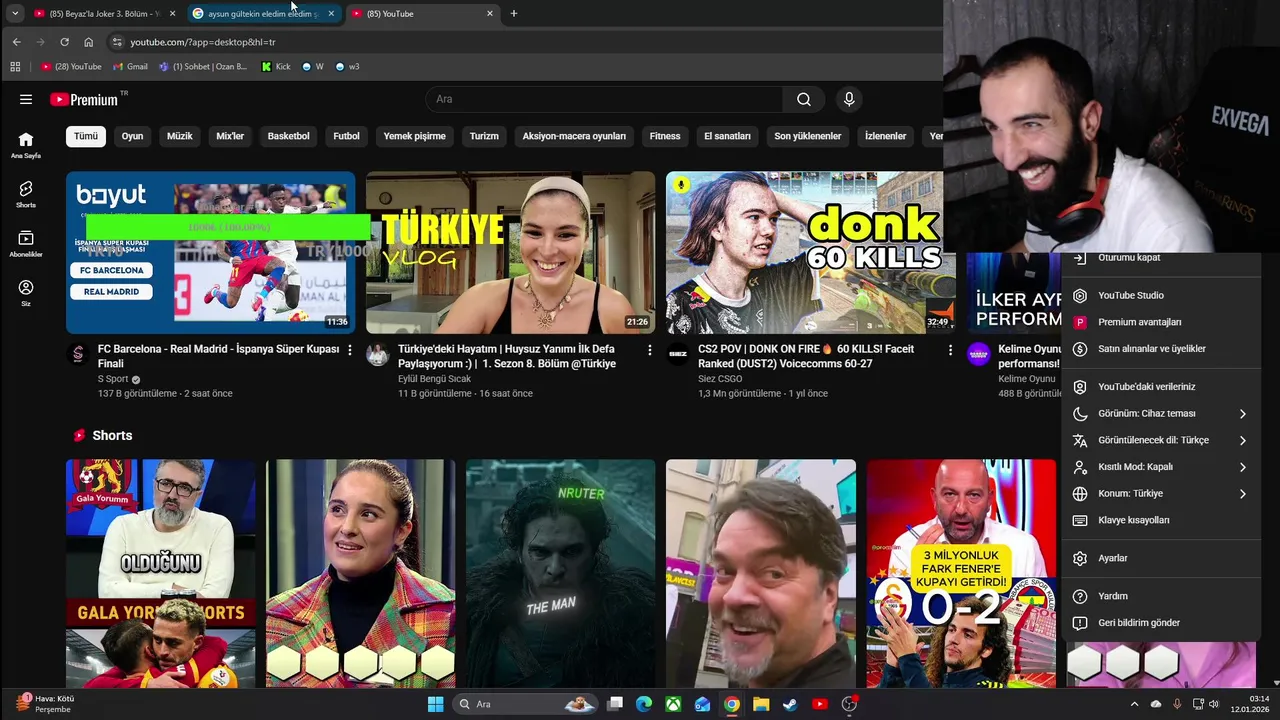Click Eylül Bengü Sıcak channel avatar
Image resolution: width=1280 pixels, height=720 pixels.
(377, 354)
